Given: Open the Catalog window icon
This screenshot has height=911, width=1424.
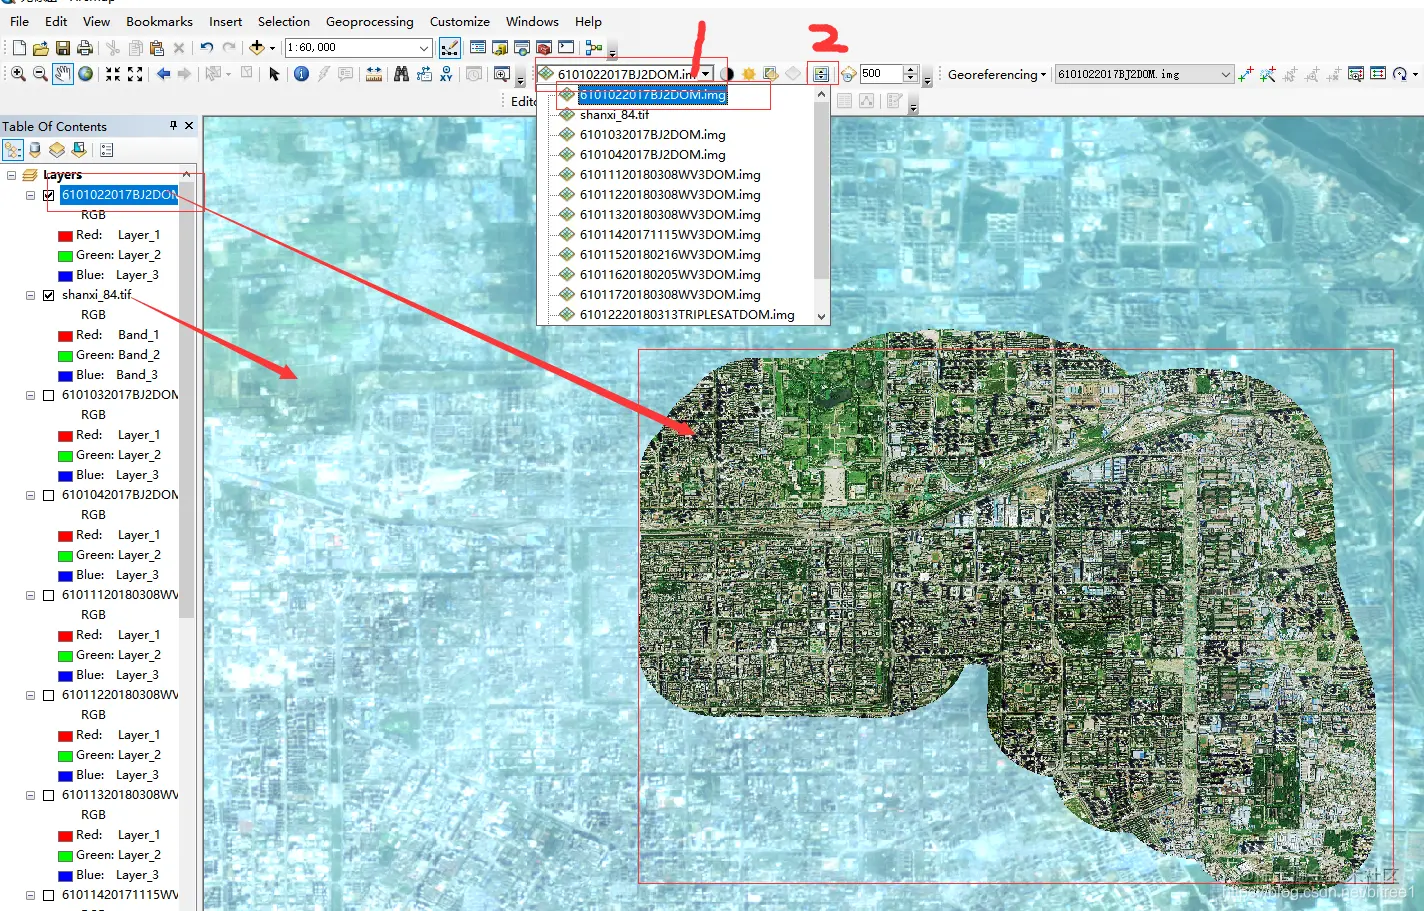Looking at the screenshot, I should point(500,47).
